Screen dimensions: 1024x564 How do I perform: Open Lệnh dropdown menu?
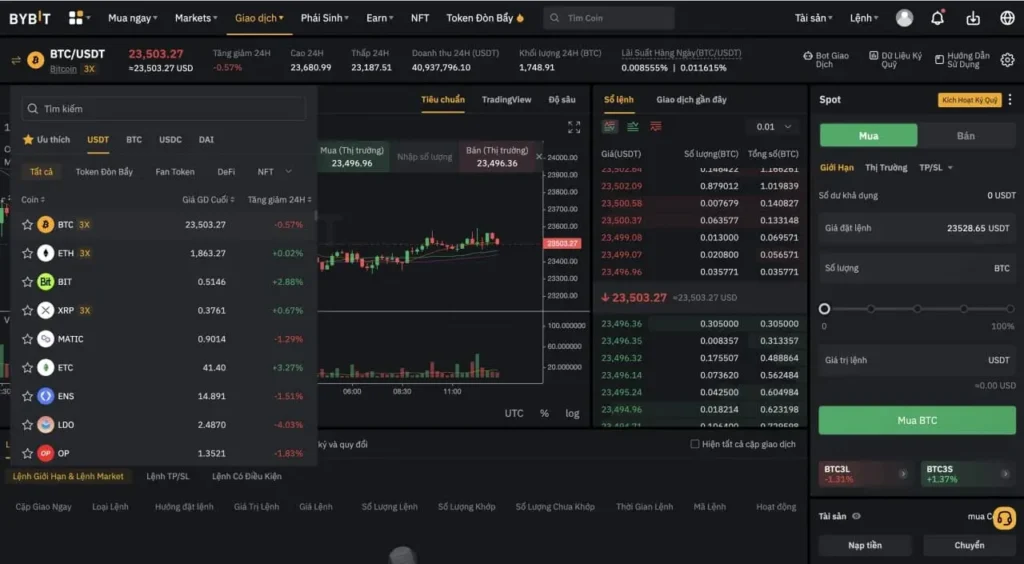[864, 18]
